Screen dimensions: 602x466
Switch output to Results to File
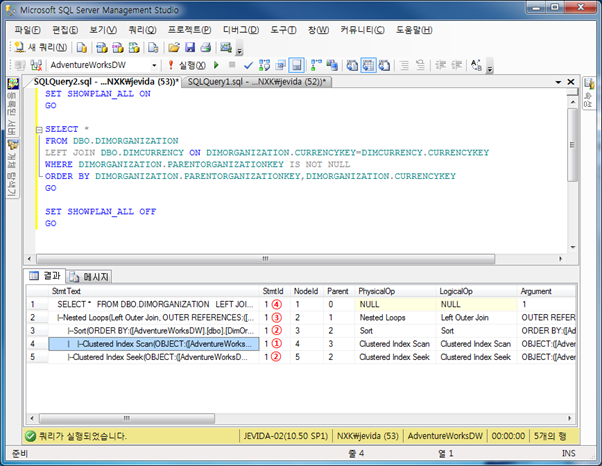pos(384,65)
